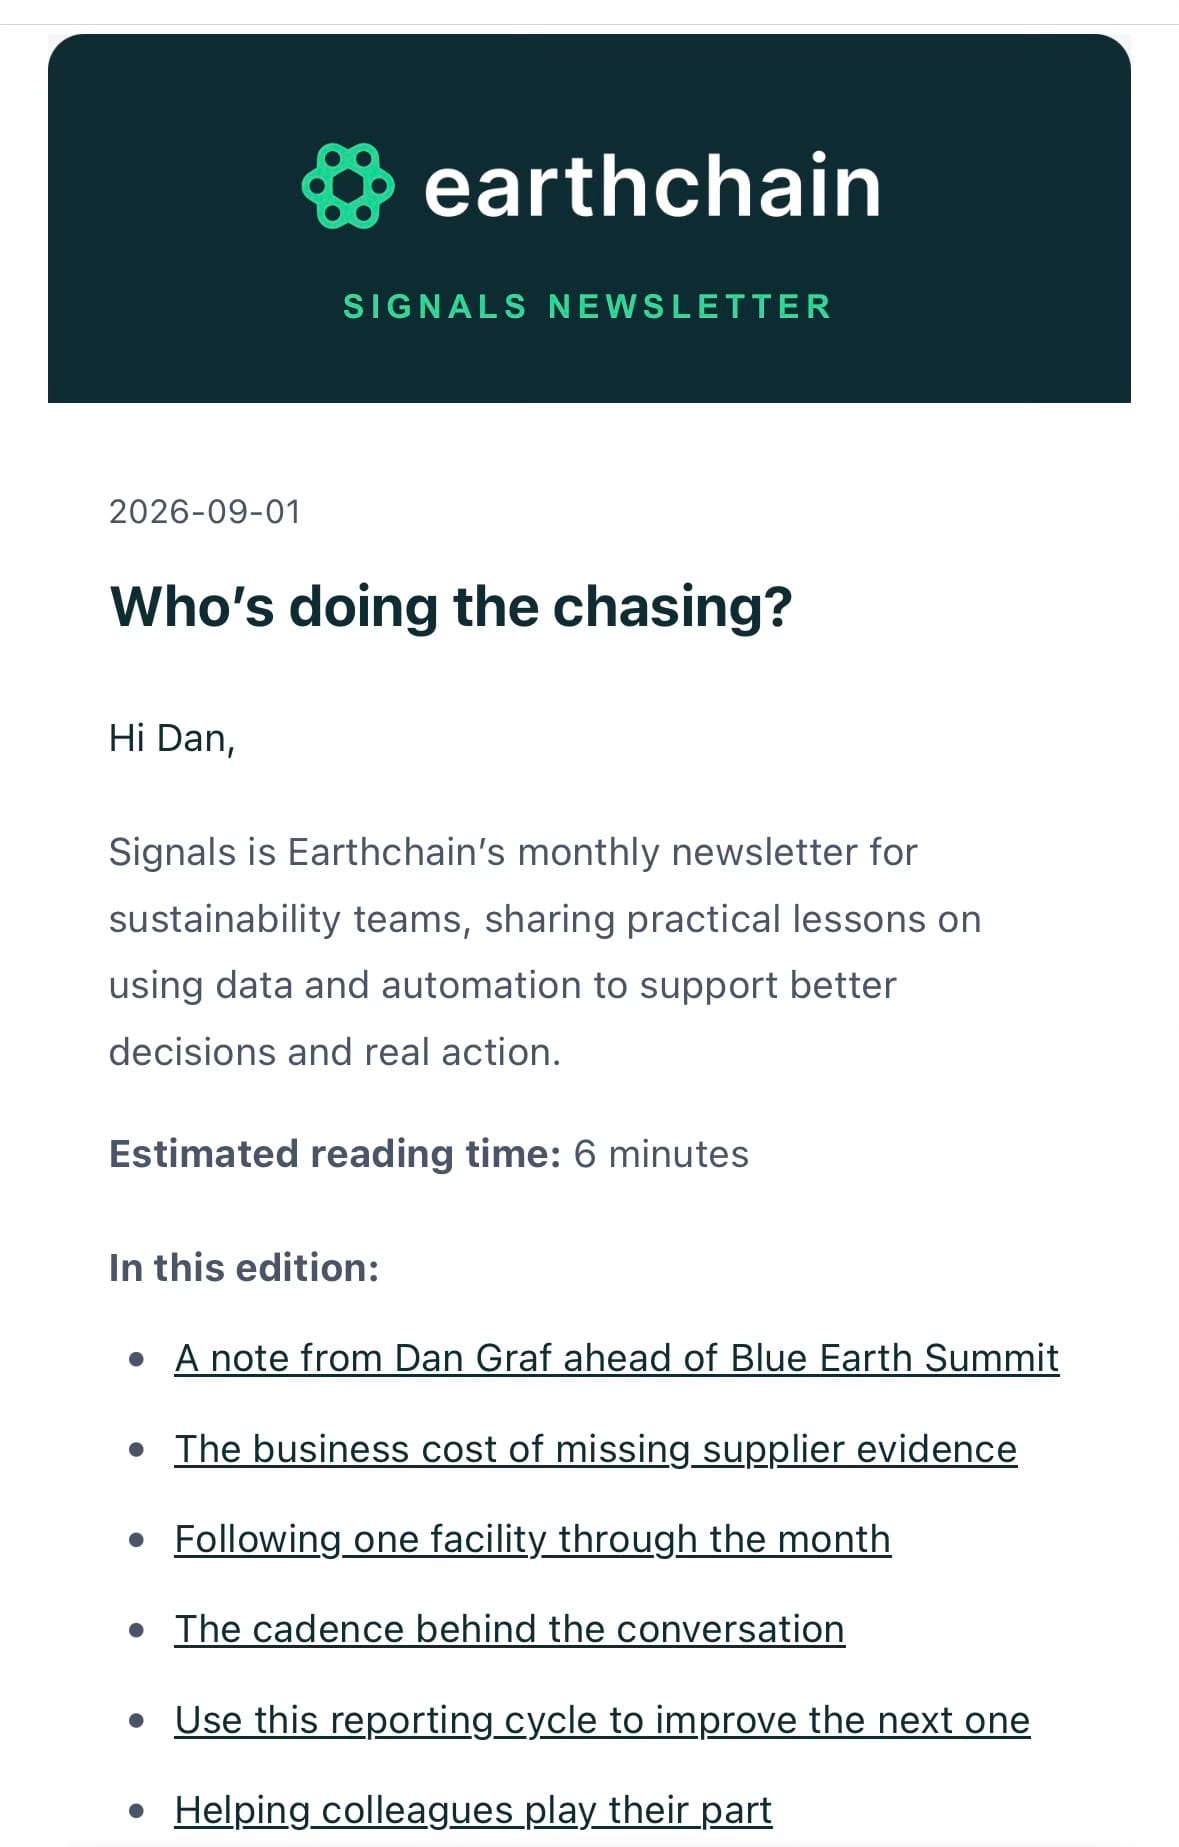Image resolution: width=1179 pixels, height=1847 pixels.
Task: Click the 6 minutes reading time value
Action: click(661, 1154)
